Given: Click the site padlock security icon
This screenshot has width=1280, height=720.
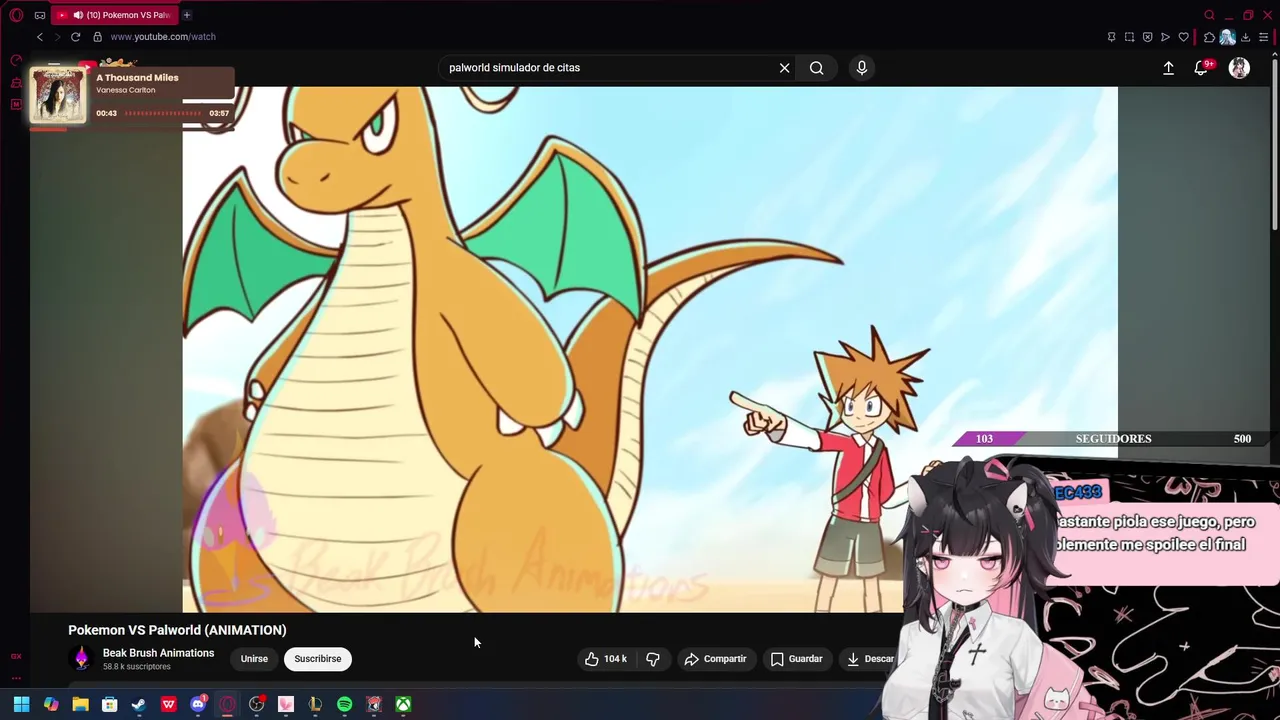Looking at the screenshot, I should [x=97, y=37].
